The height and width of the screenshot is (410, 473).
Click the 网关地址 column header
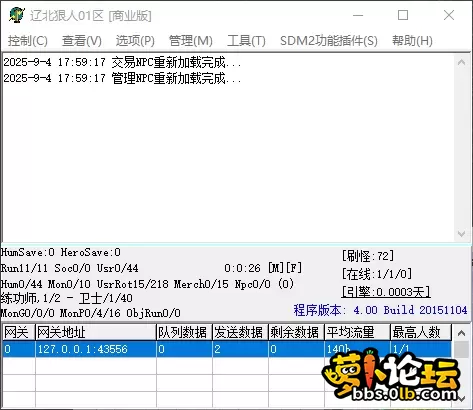coord(96,332)
